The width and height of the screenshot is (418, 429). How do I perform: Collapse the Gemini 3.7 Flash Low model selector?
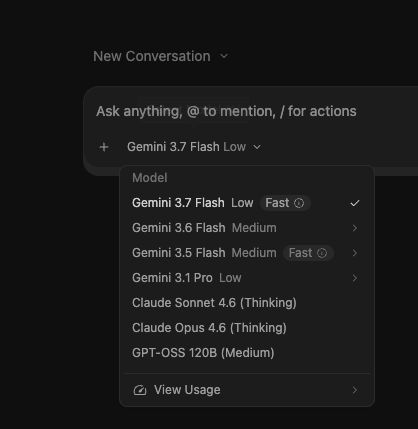coord(194,147)
